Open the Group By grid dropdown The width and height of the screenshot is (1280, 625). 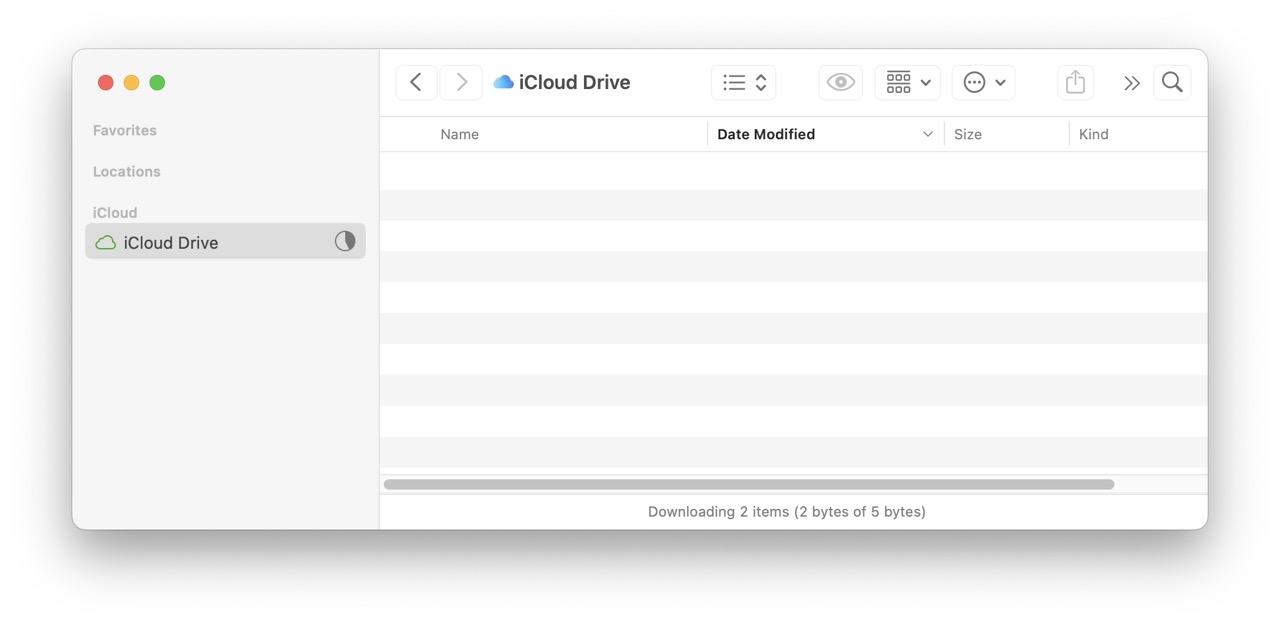908,82
